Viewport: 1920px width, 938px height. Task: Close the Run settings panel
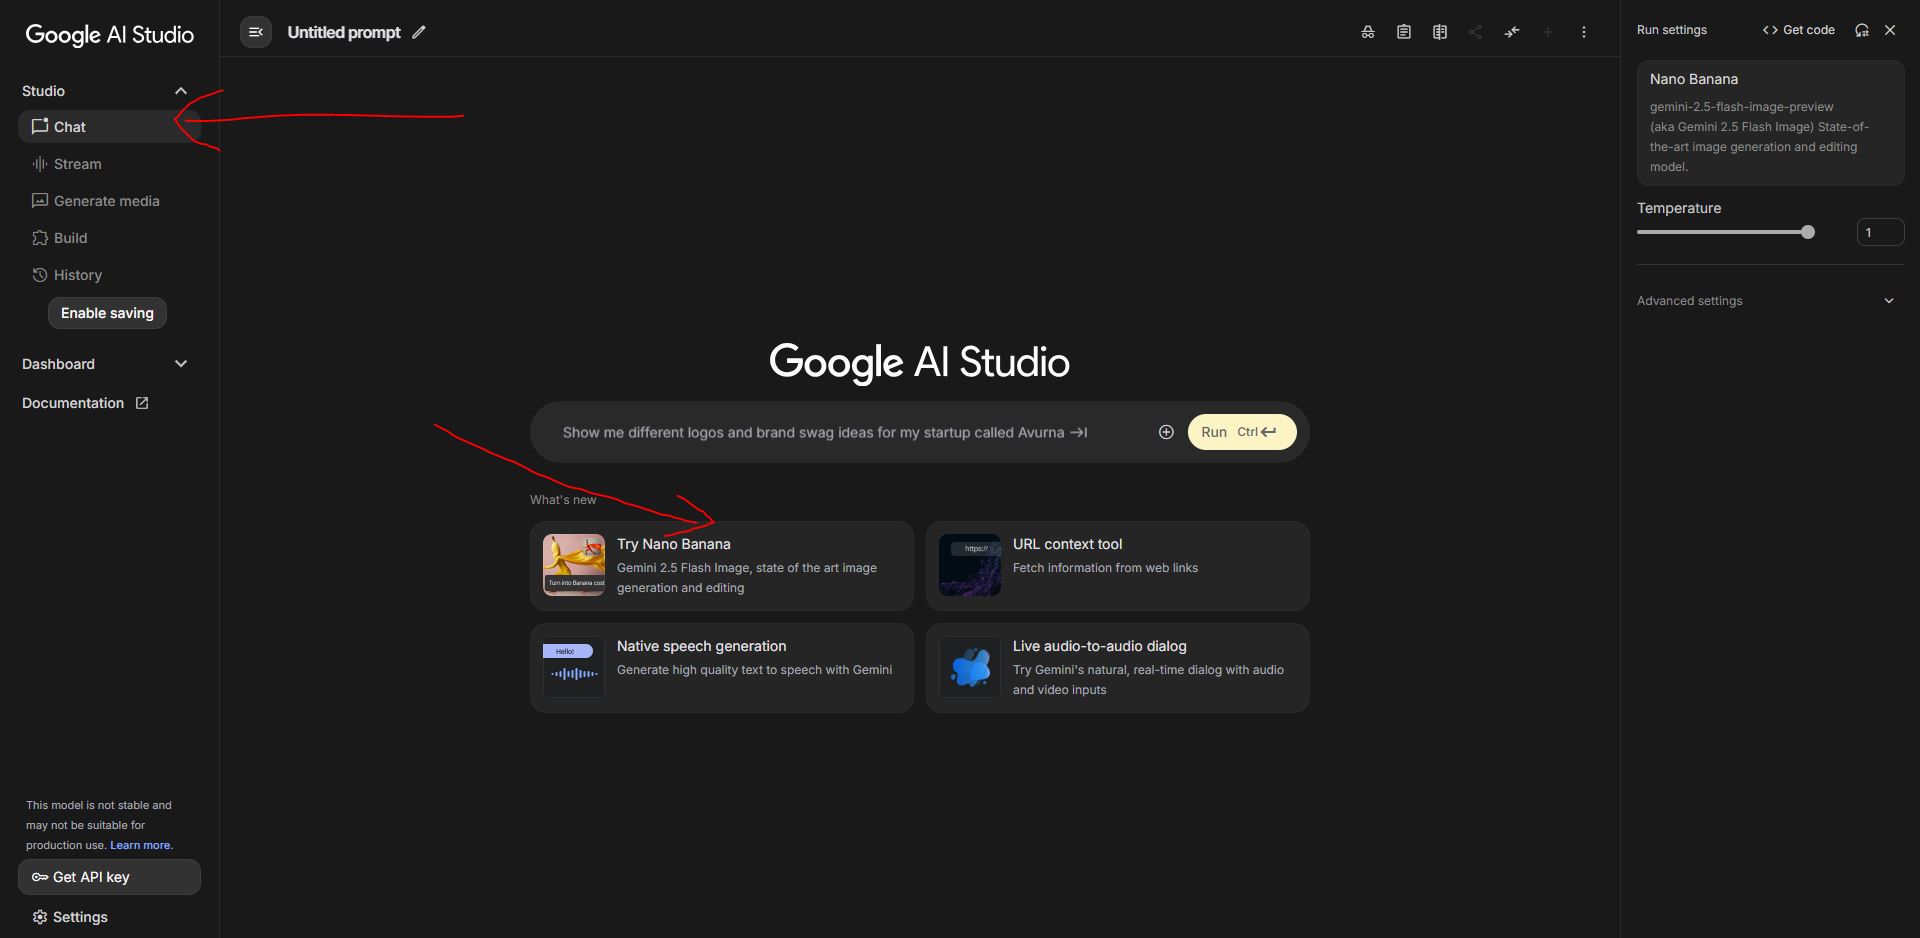(1890, 29)
